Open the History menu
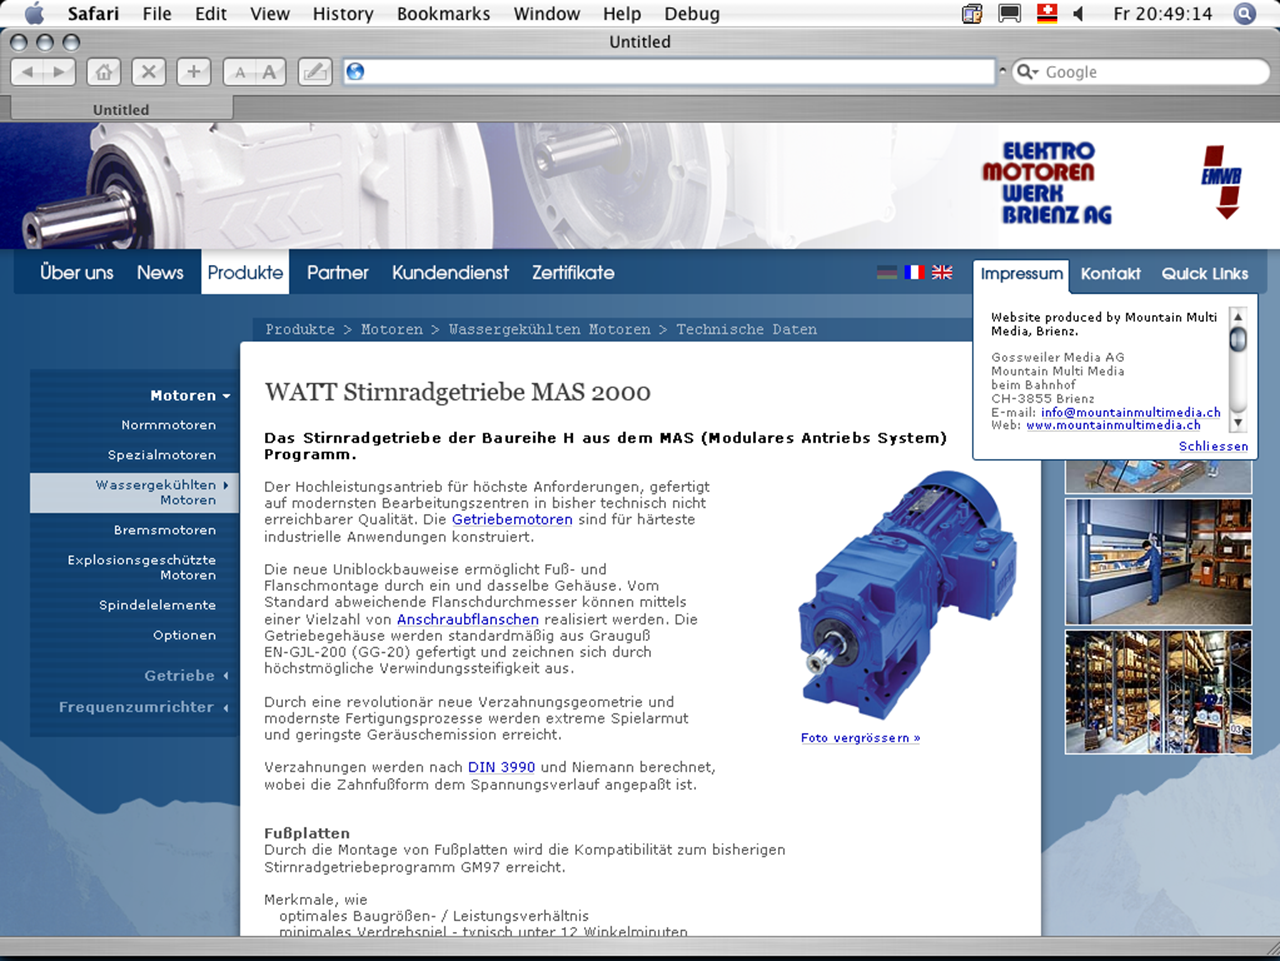Image resolution: width=1280 pixels, height=961 pixels. coord(343,14)
